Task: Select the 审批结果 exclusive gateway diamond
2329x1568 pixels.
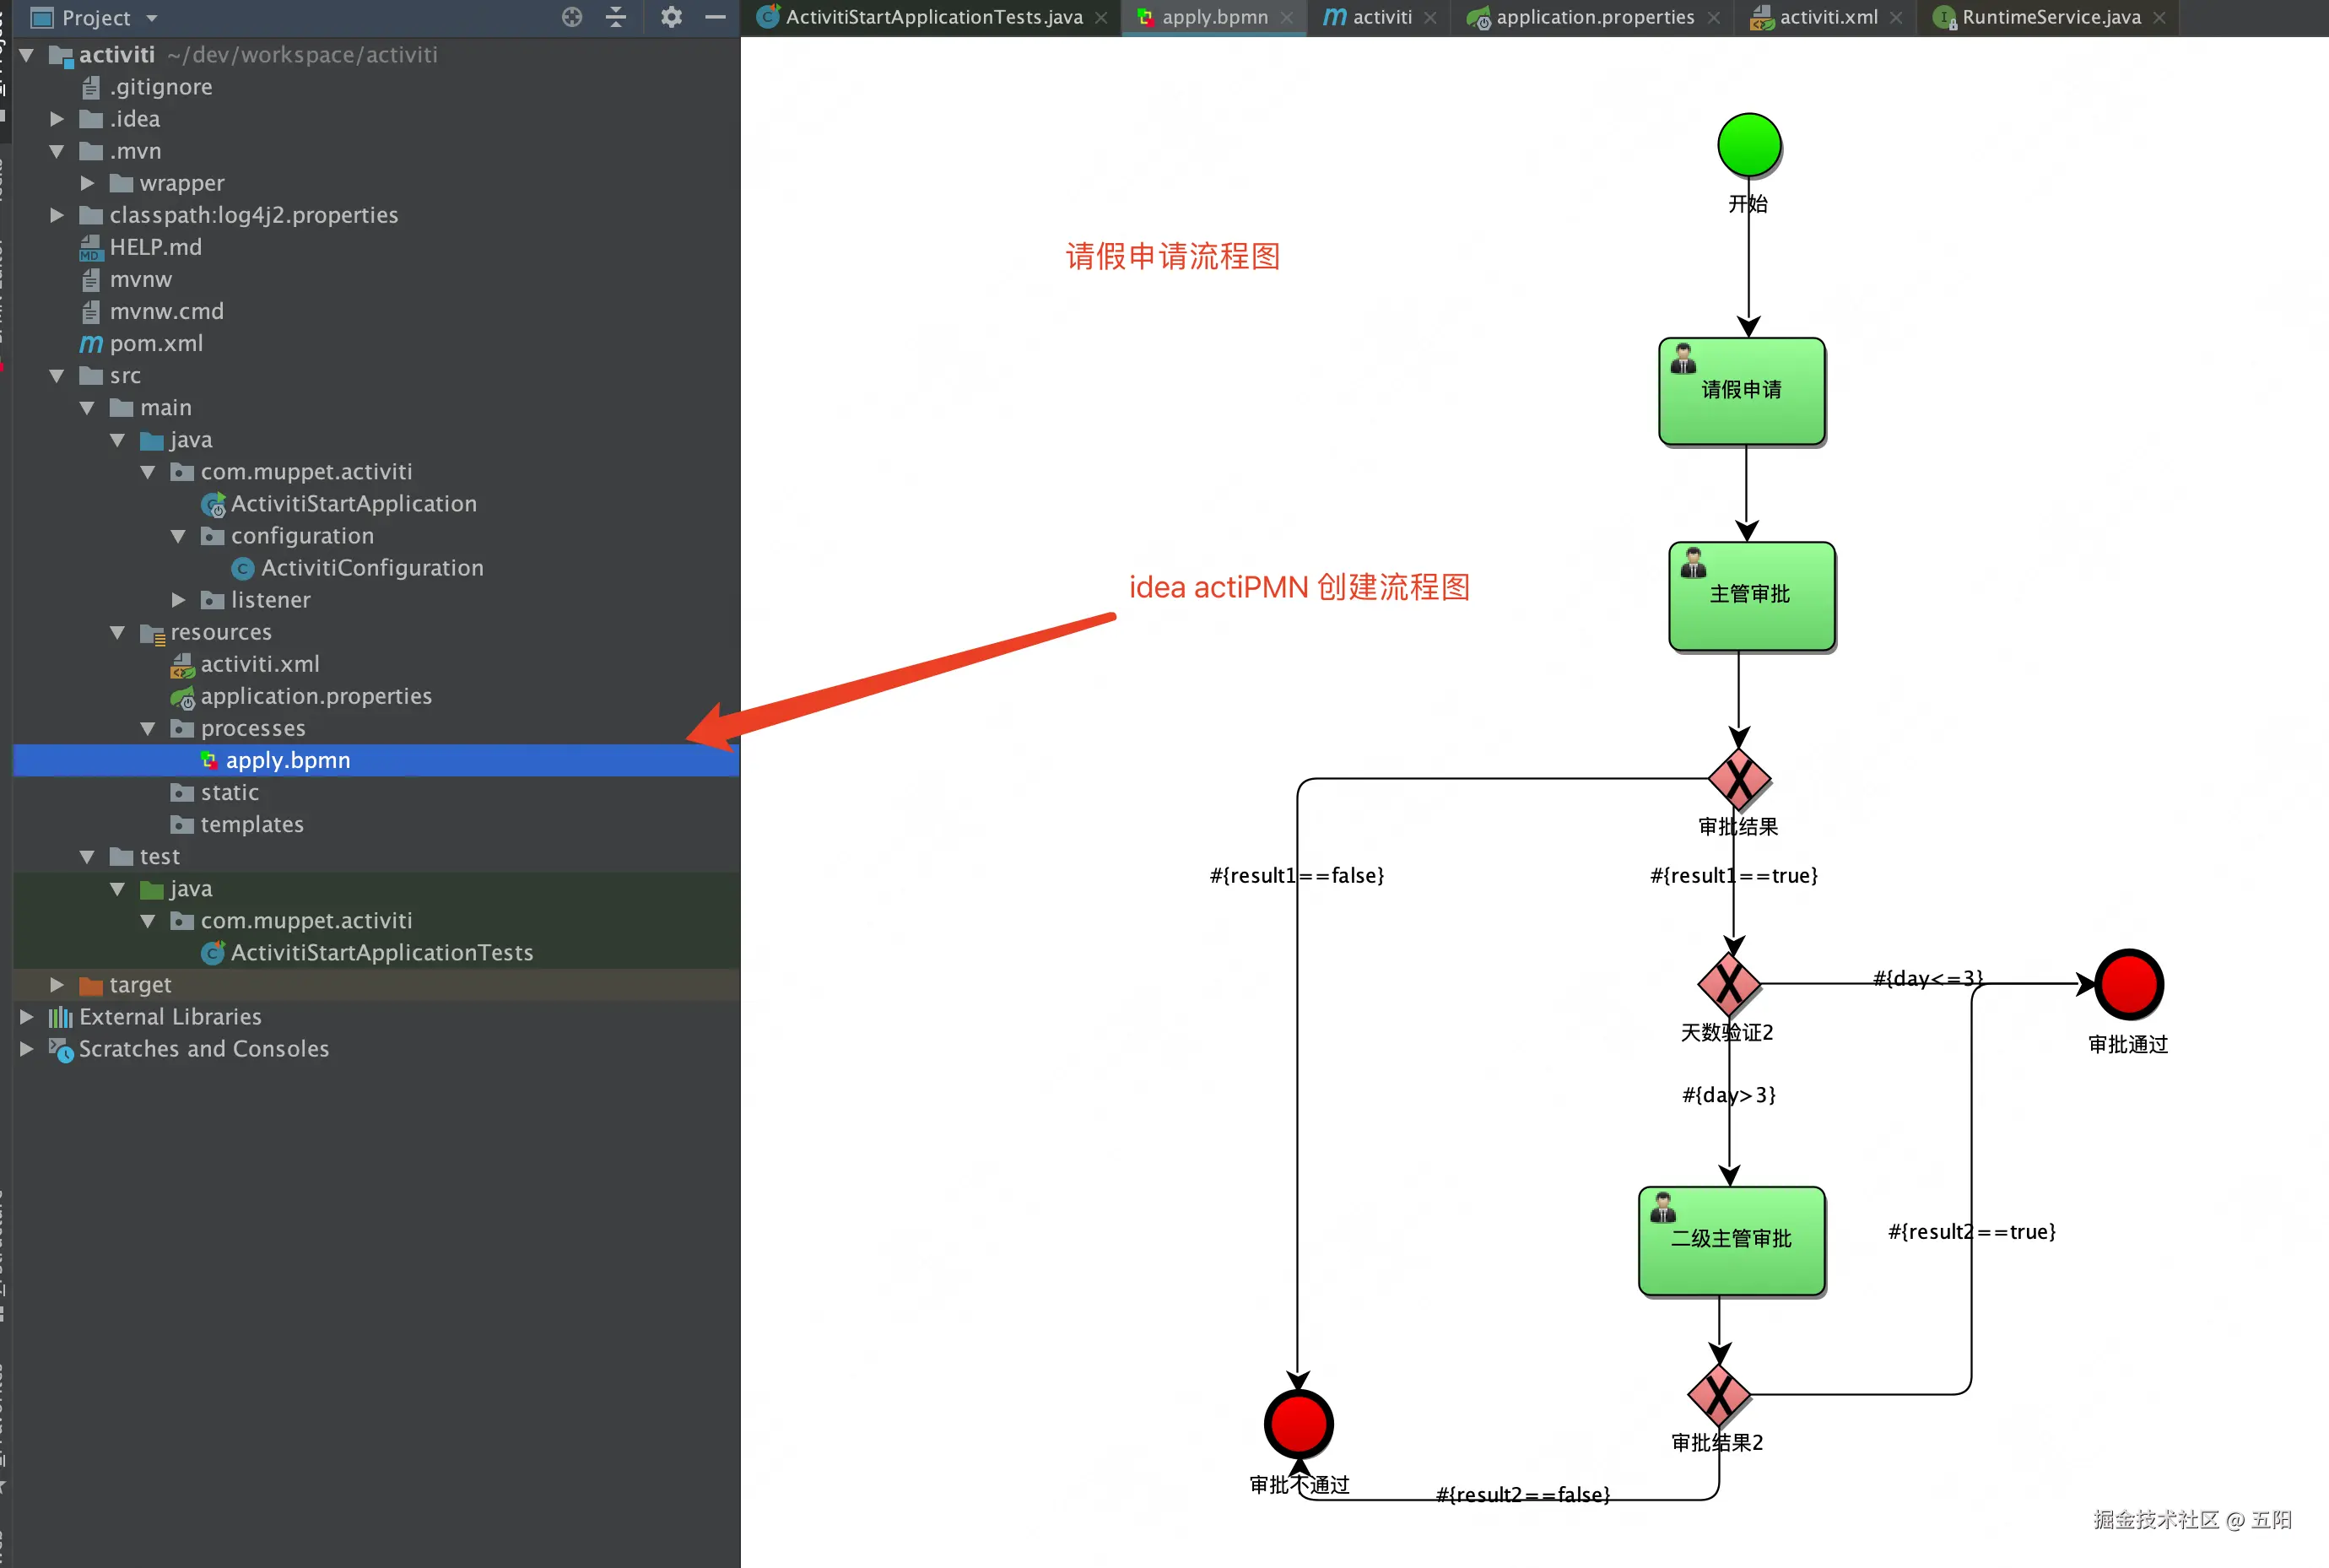Action: pyautogui.click(x=1739, y=779)
